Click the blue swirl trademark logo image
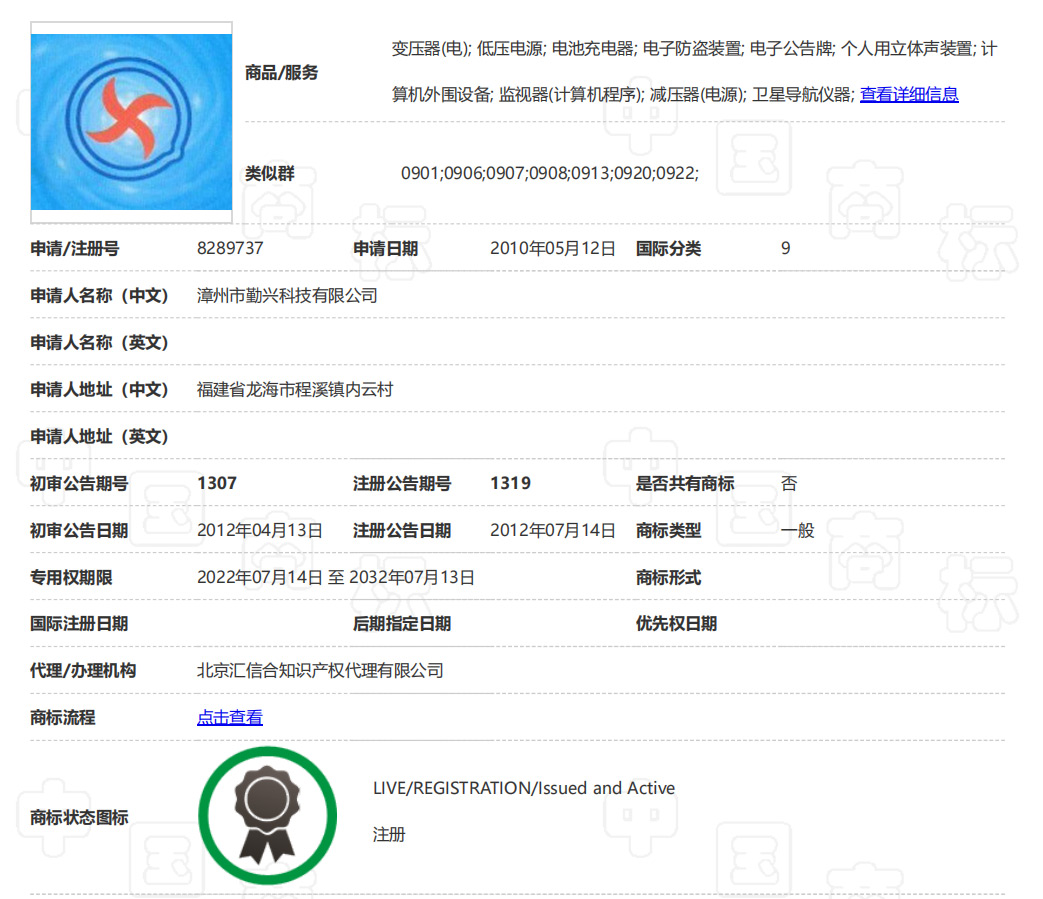The height and width of the screenshot is (899, 1043). pyautogui.click(x=131, y=122)
